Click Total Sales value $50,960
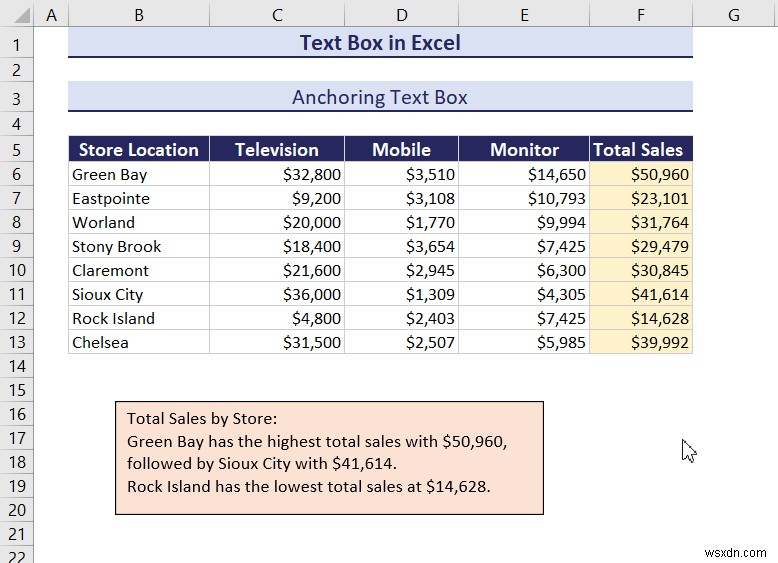 pyautogui.click(x=641, y=174)
